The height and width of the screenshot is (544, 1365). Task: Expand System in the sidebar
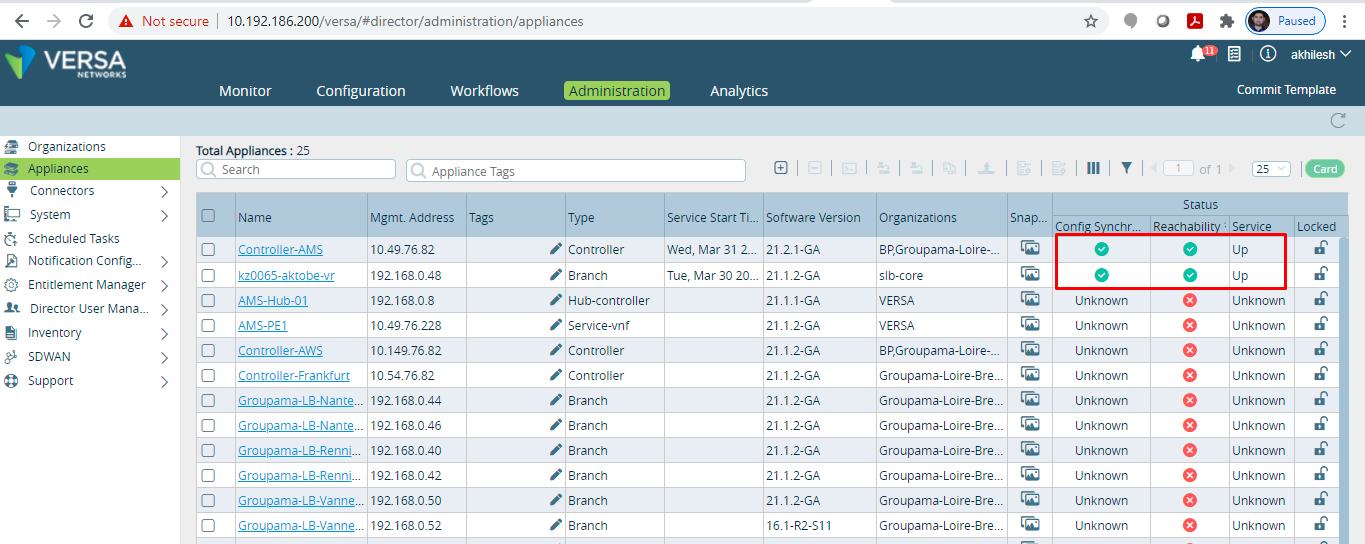(x=164, y=215)
